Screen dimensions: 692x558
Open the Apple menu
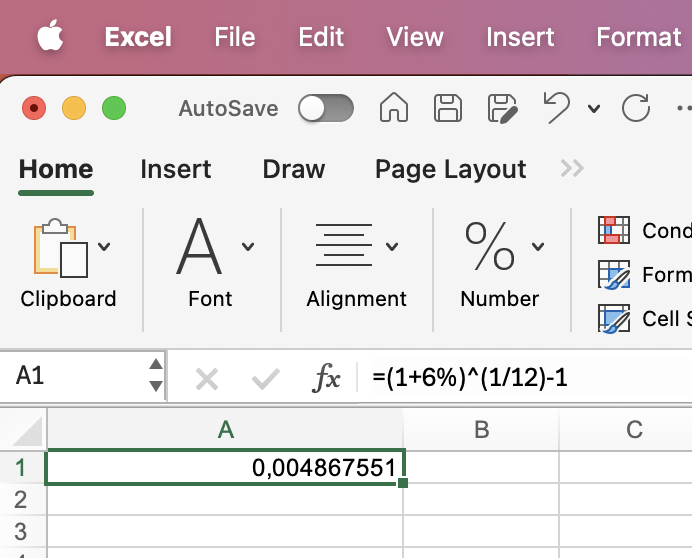(50, 37)
